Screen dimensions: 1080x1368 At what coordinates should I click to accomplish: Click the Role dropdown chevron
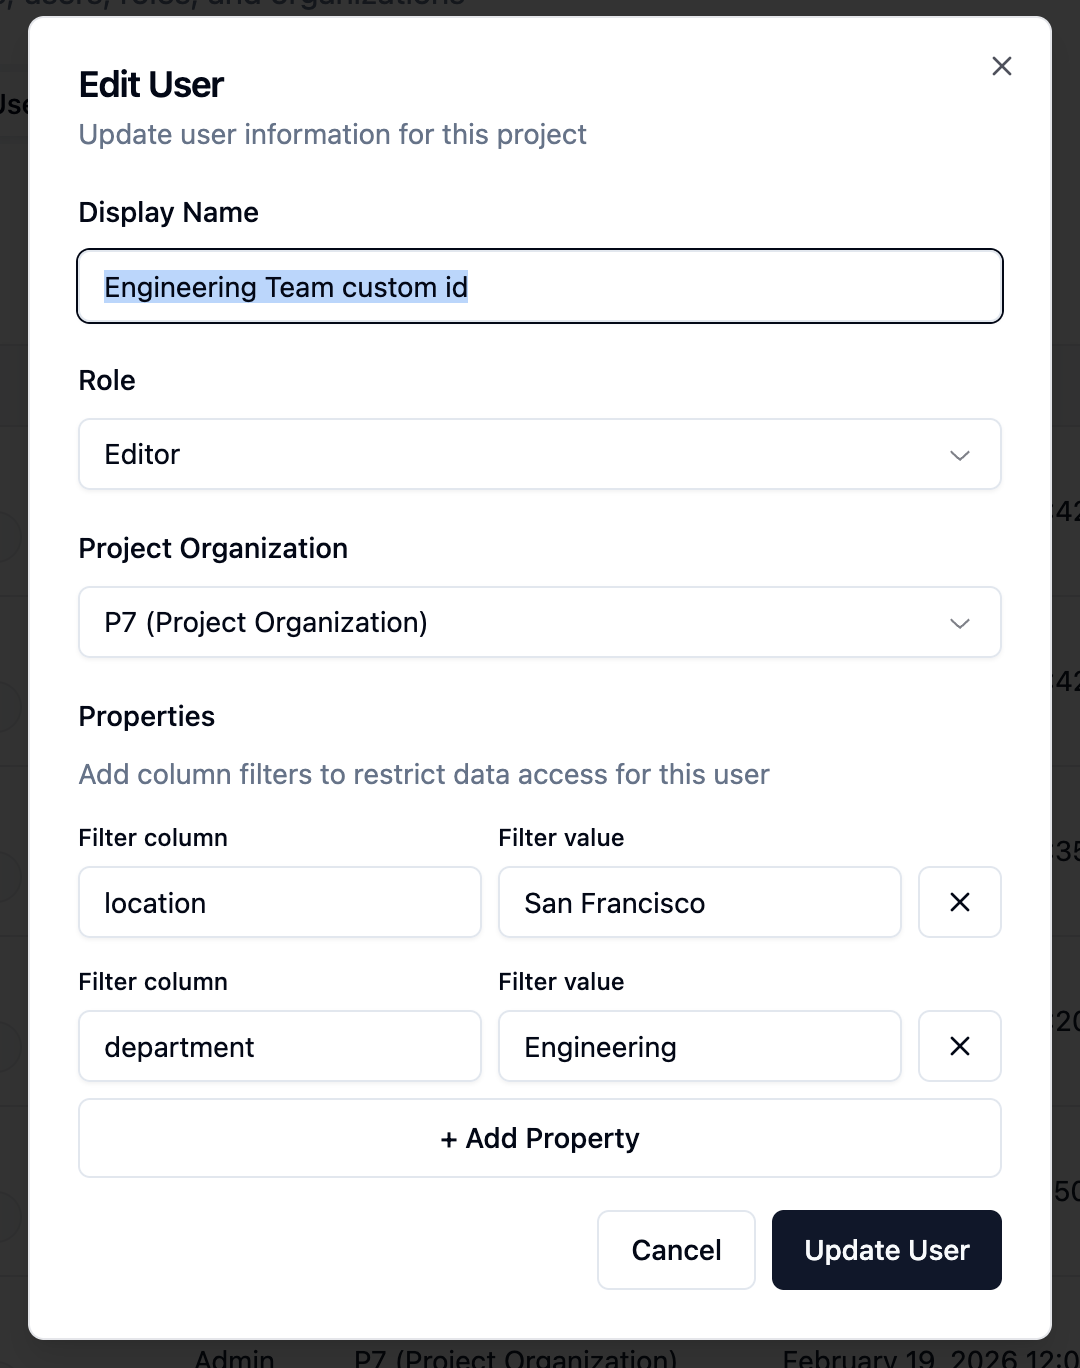point(959,455)
